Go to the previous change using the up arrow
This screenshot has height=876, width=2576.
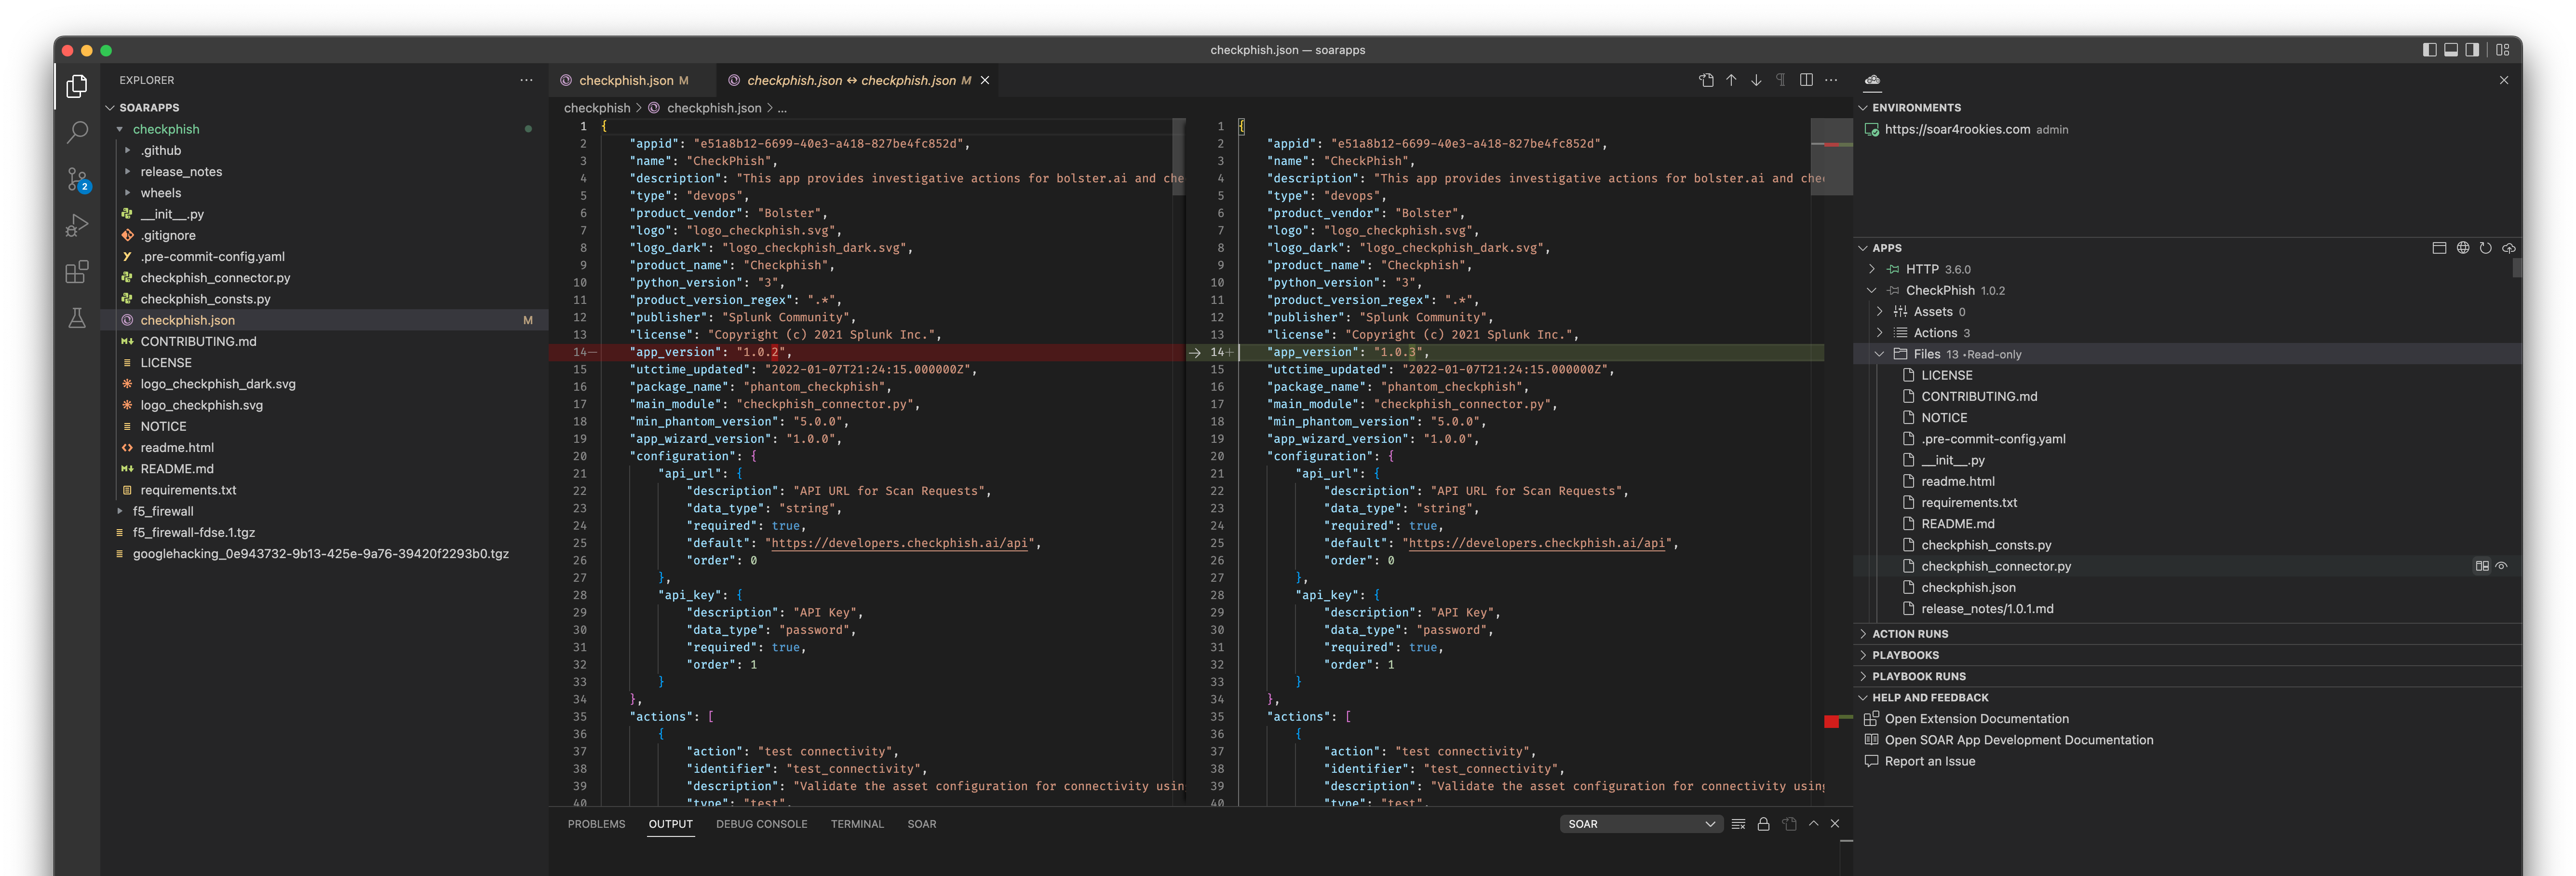[1731, 80]
